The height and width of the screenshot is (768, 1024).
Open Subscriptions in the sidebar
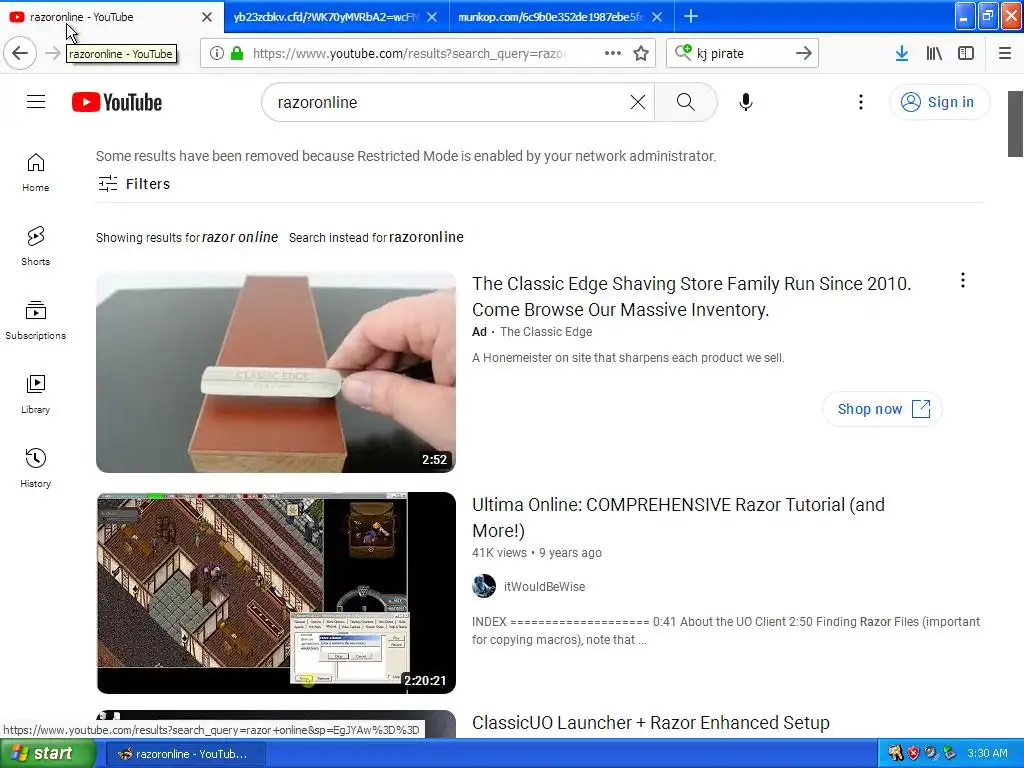[x=35, y=320]
